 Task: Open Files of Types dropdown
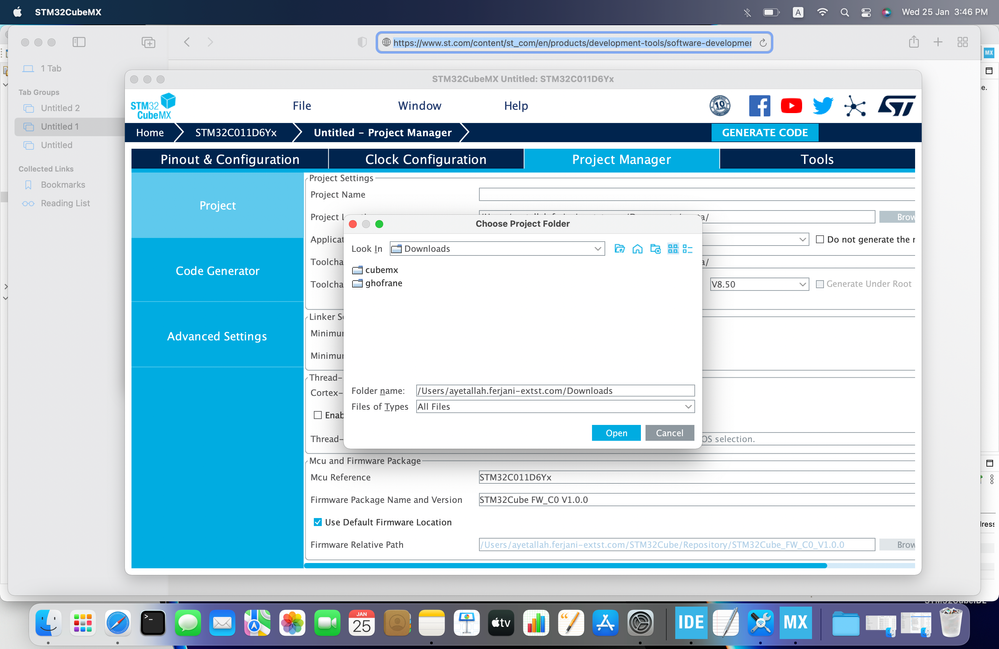(x=555, y=406)
